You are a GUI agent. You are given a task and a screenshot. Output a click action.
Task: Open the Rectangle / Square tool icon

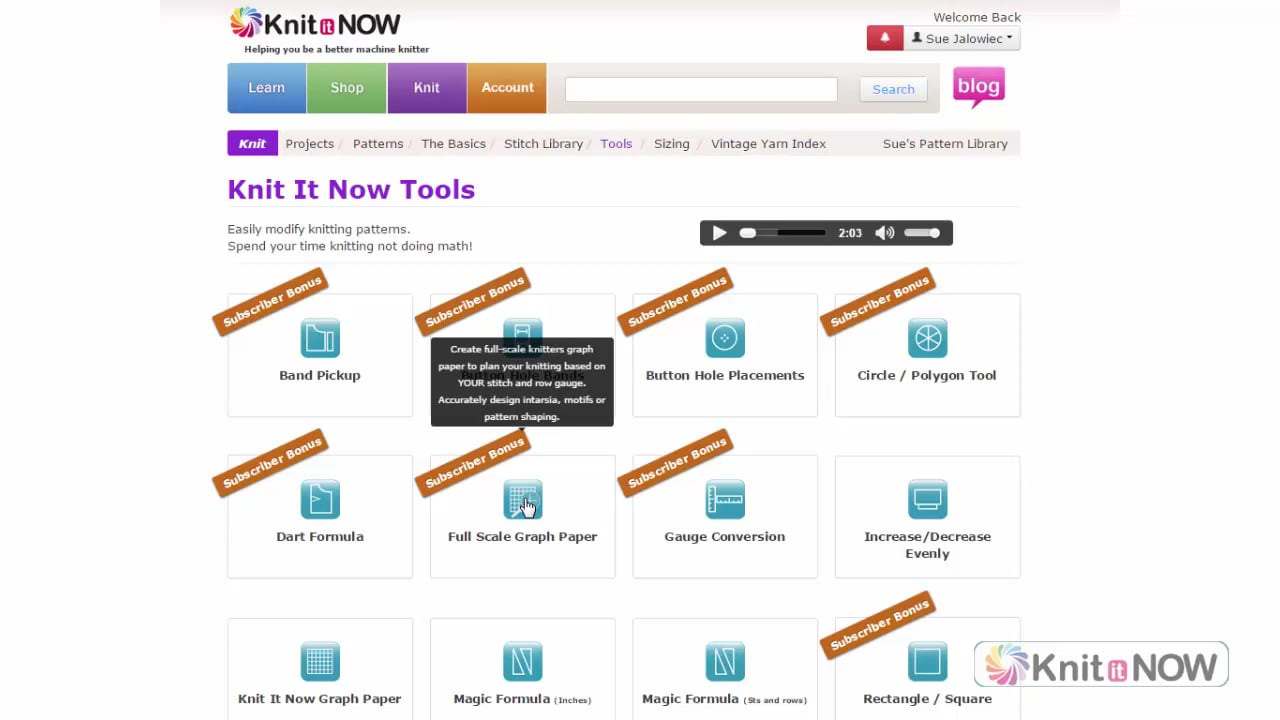927,661
